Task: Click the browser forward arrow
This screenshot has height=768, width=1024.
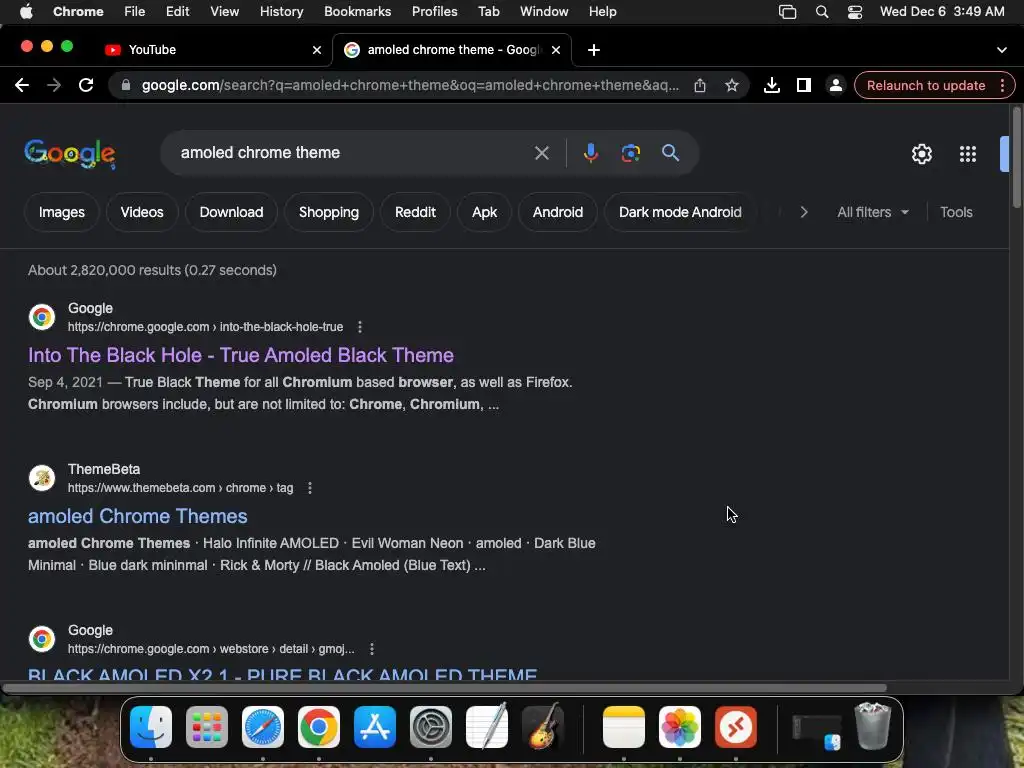Action: [x=54, y=85]
